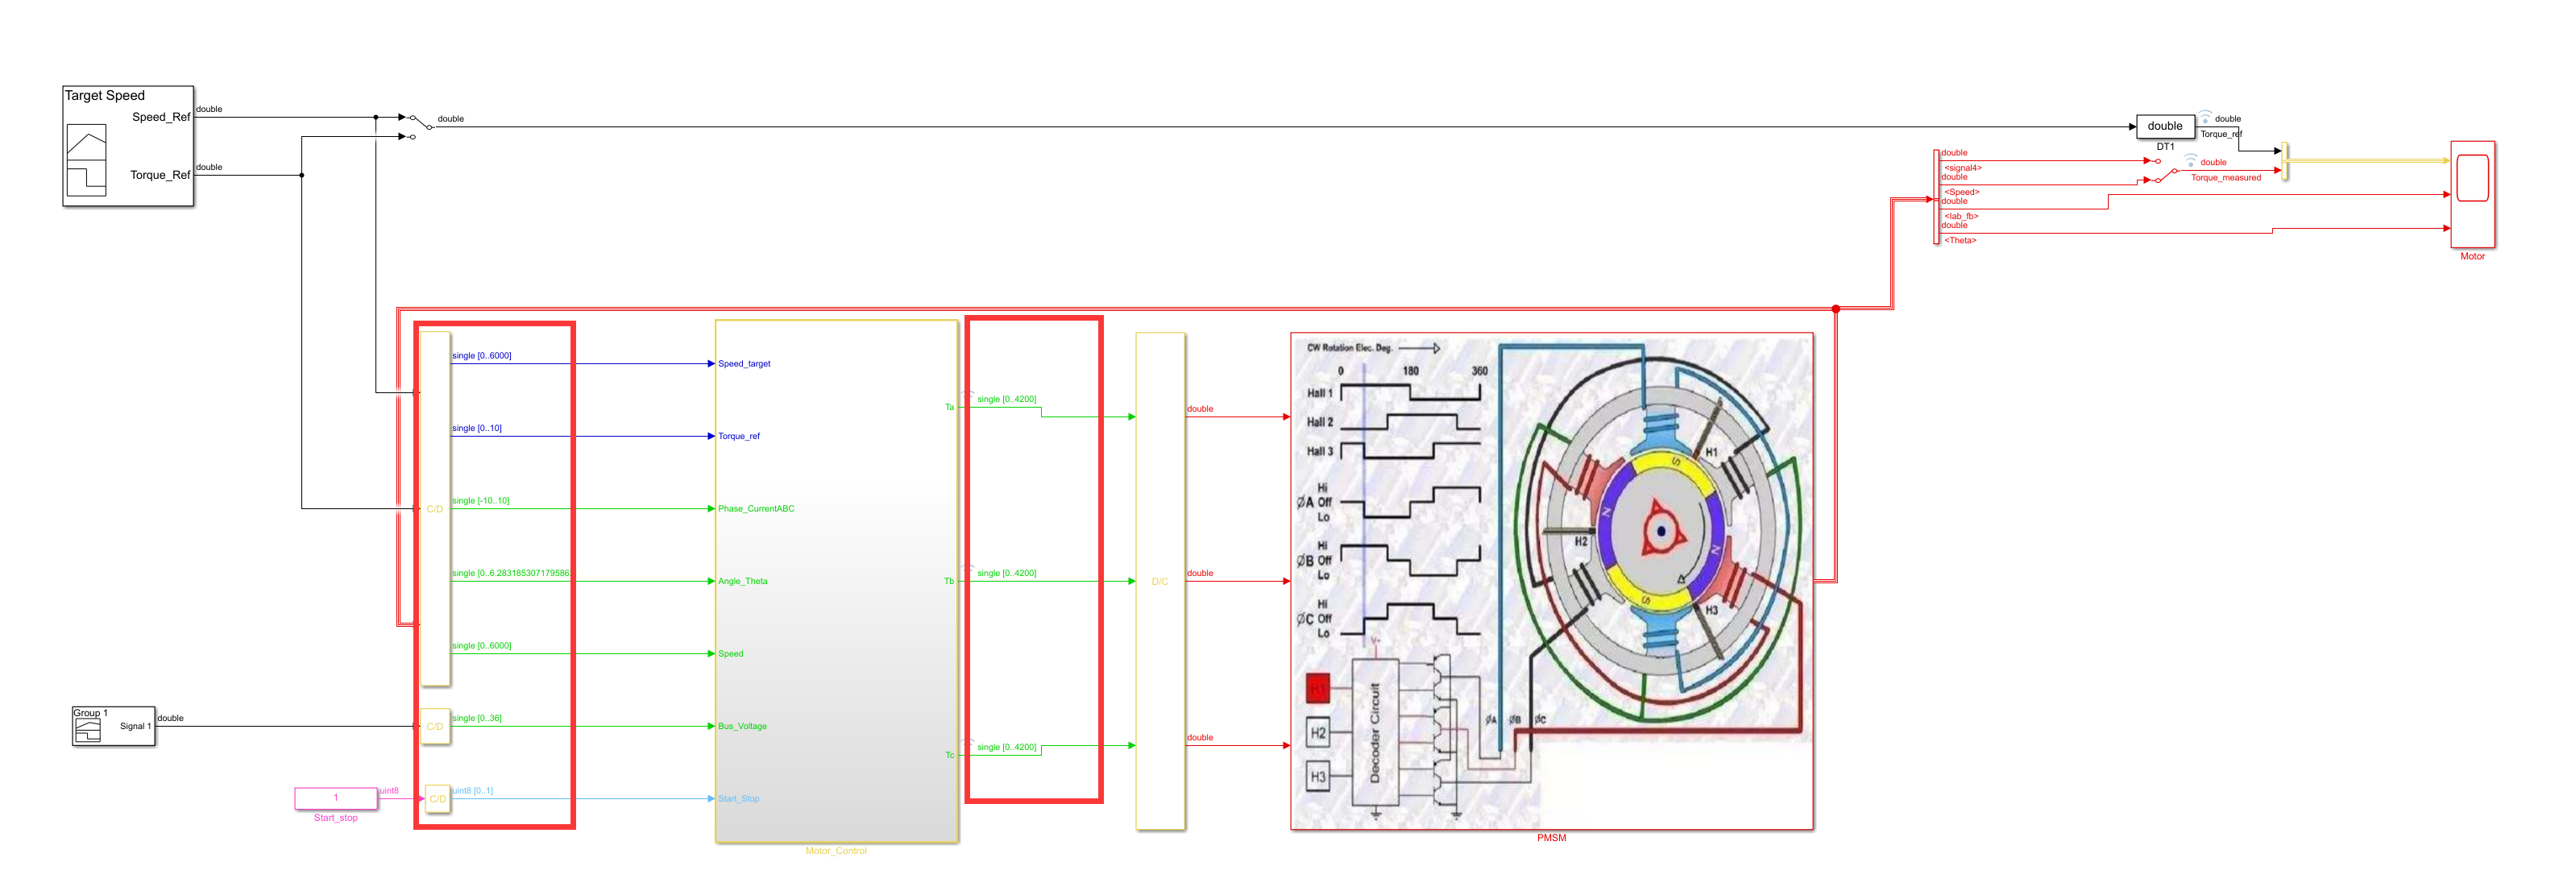Viewport: 2576px width, 891px height.
Task: Click the Speed_target input port label
Action: coord(744,364)
